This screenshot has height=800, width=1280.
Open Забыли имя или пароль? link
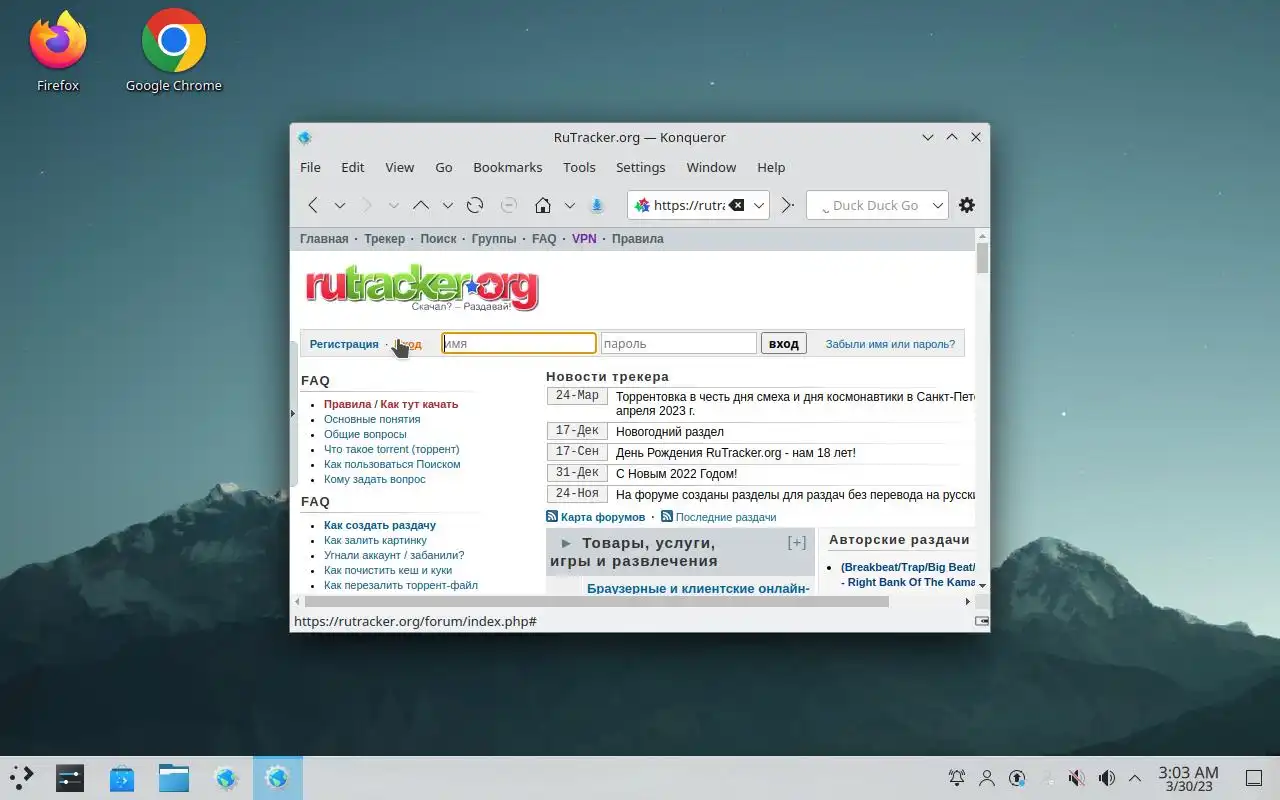(890, 344)
